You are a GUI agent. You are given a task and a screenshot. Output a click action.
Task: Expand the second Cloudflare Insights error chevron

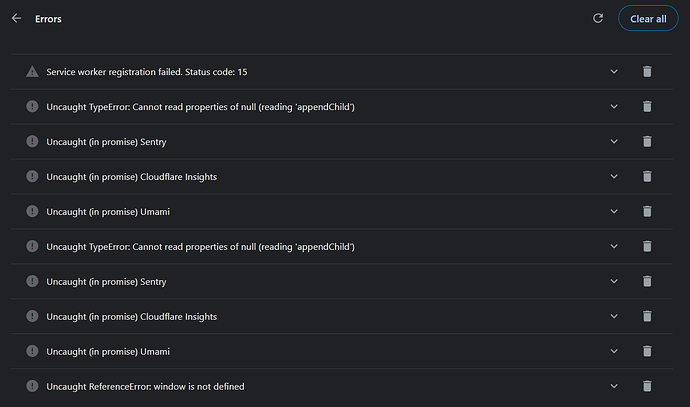pos(614,316)
